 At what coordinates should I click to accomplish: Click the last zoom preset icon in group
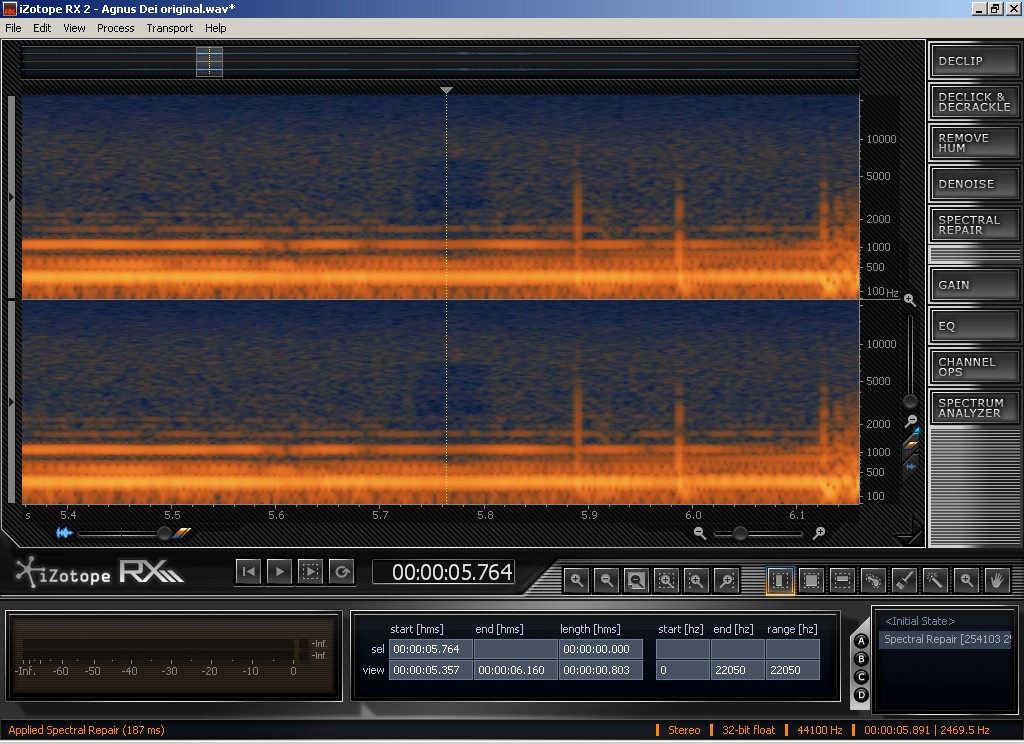726,580
